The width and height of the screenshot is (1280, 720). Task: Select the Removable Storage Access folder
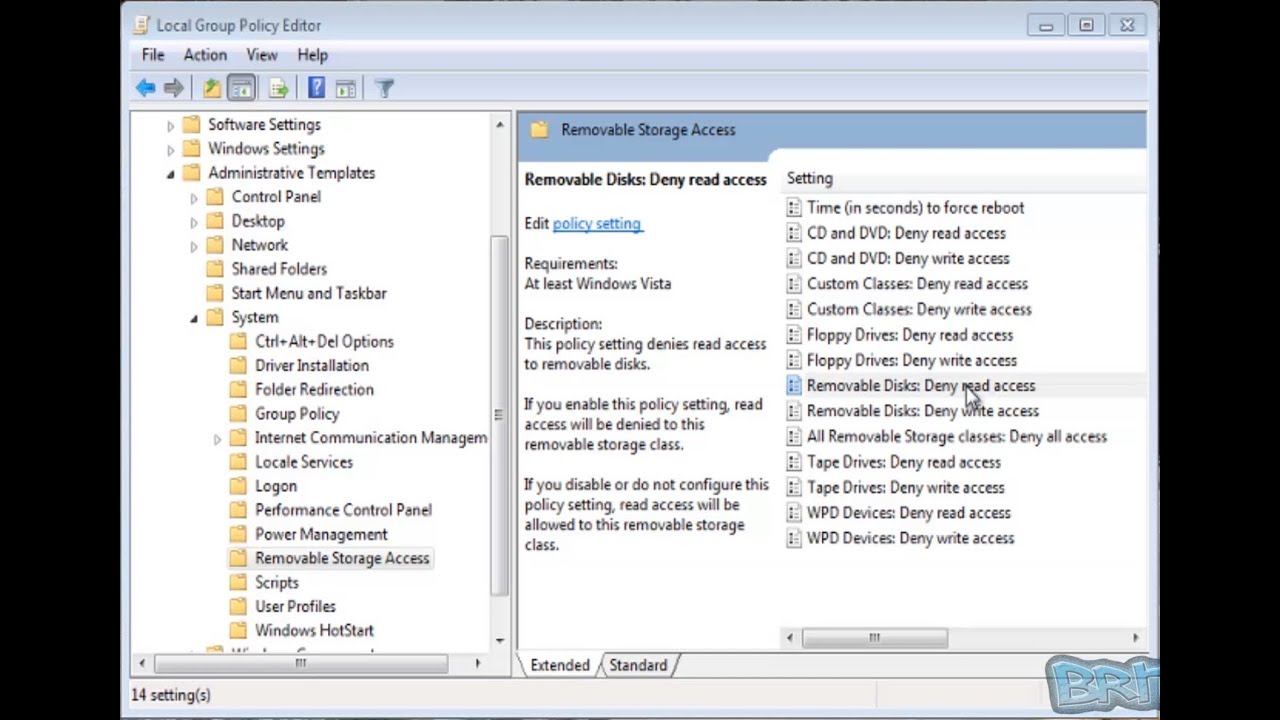(342, 558)
